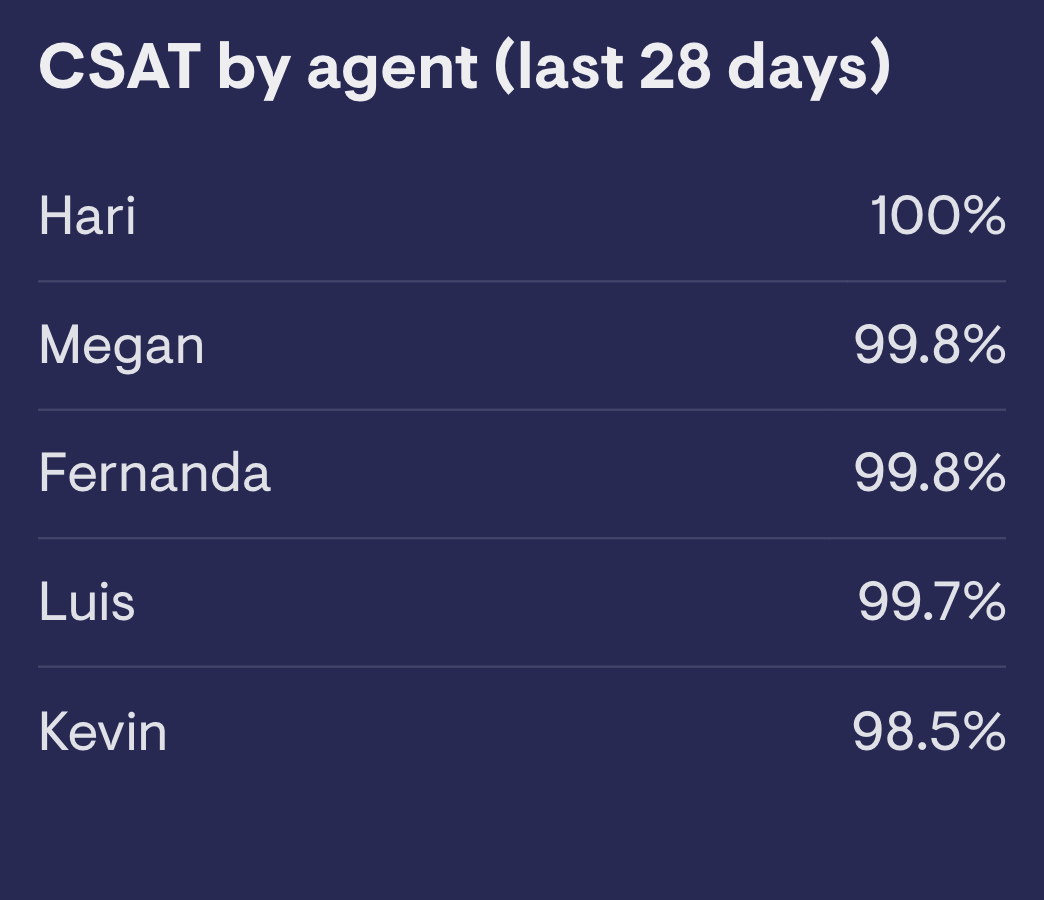Viewport: 1044px width, 900px height.
Task: Click Megan's 99.8% score value
Action: pos(929,345)
